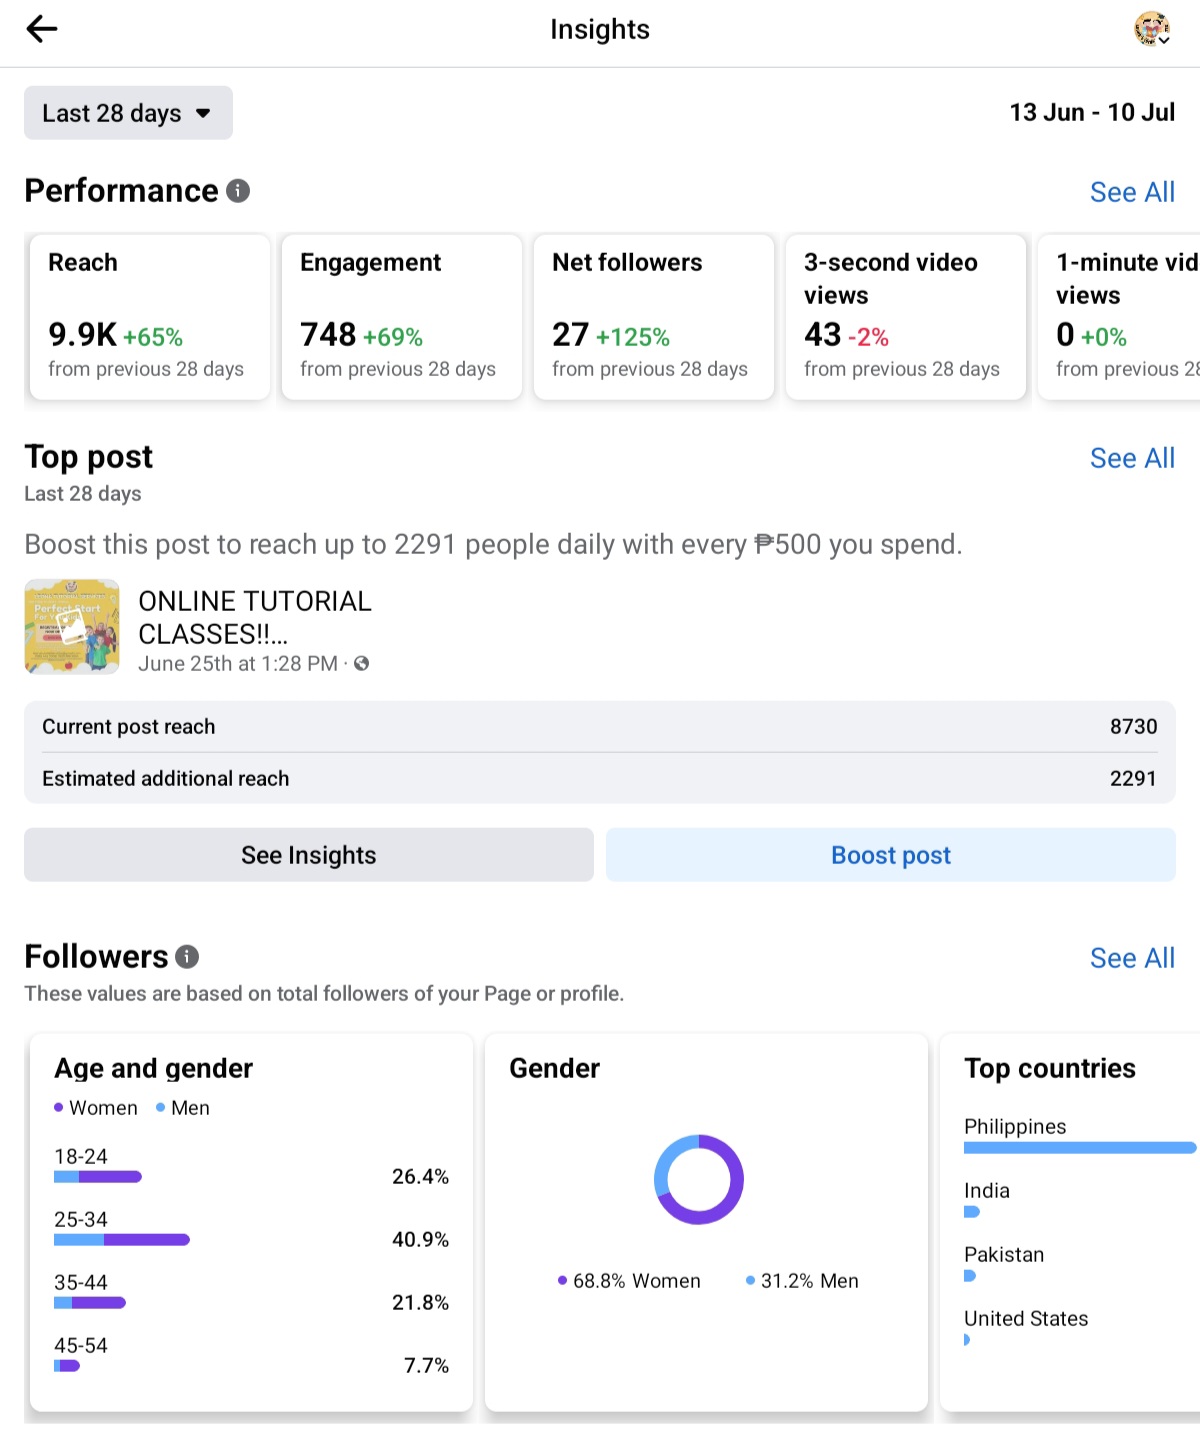Select the Reach performance card
The image size is (1200, 1446).
point(150,316)
